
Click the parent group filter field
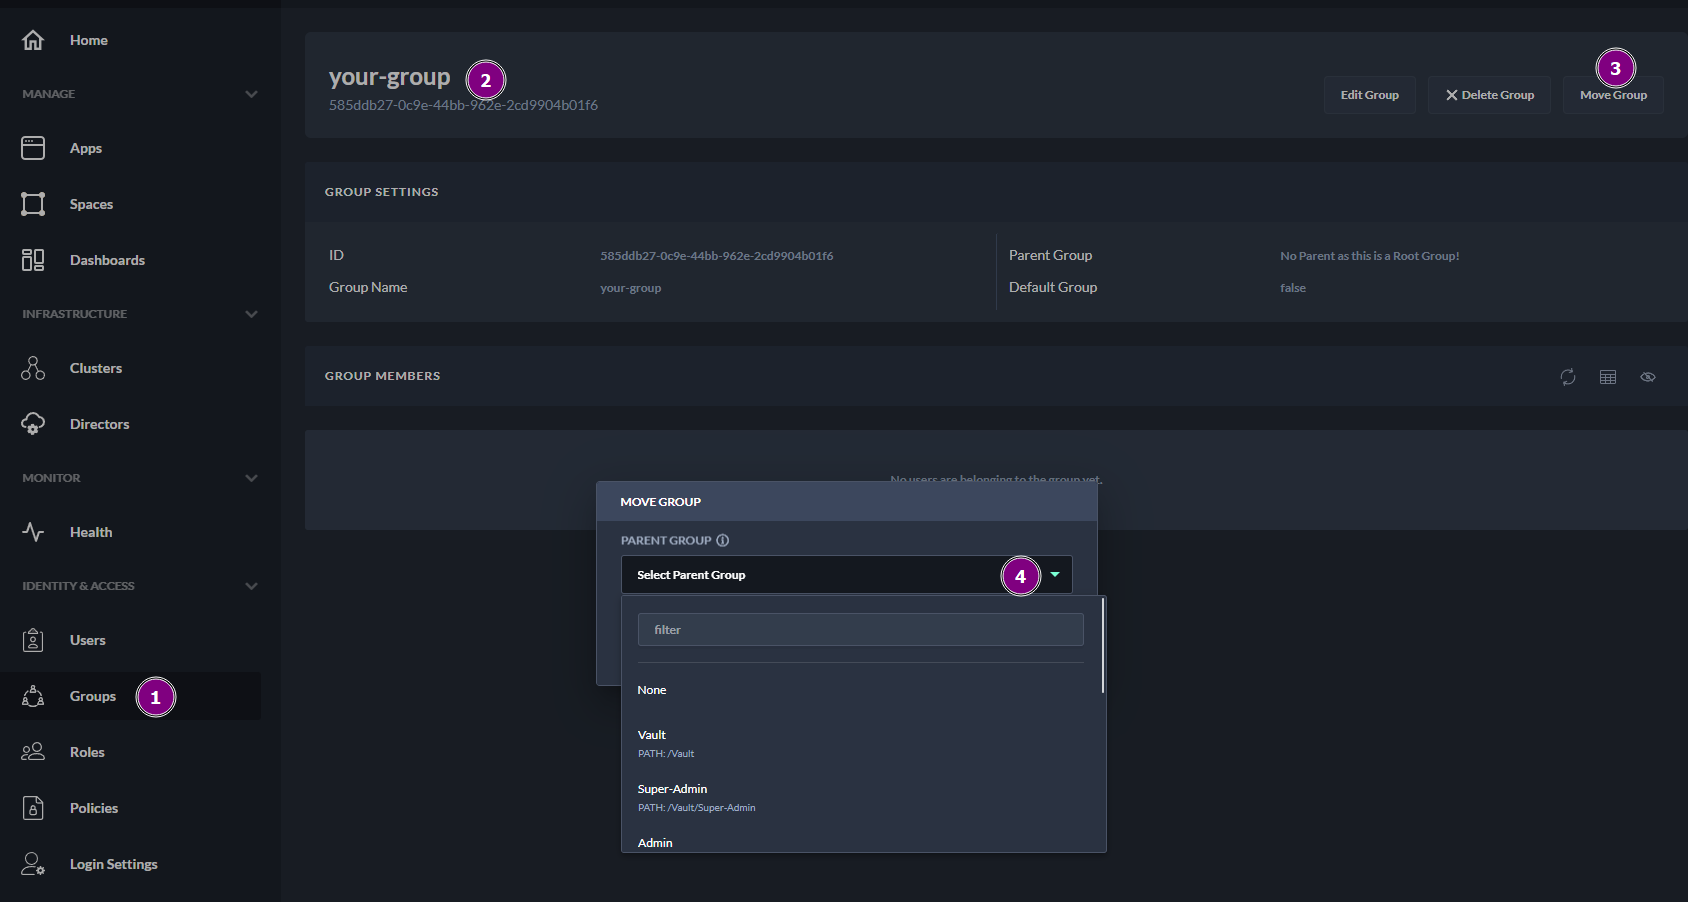tap(860, 630)
